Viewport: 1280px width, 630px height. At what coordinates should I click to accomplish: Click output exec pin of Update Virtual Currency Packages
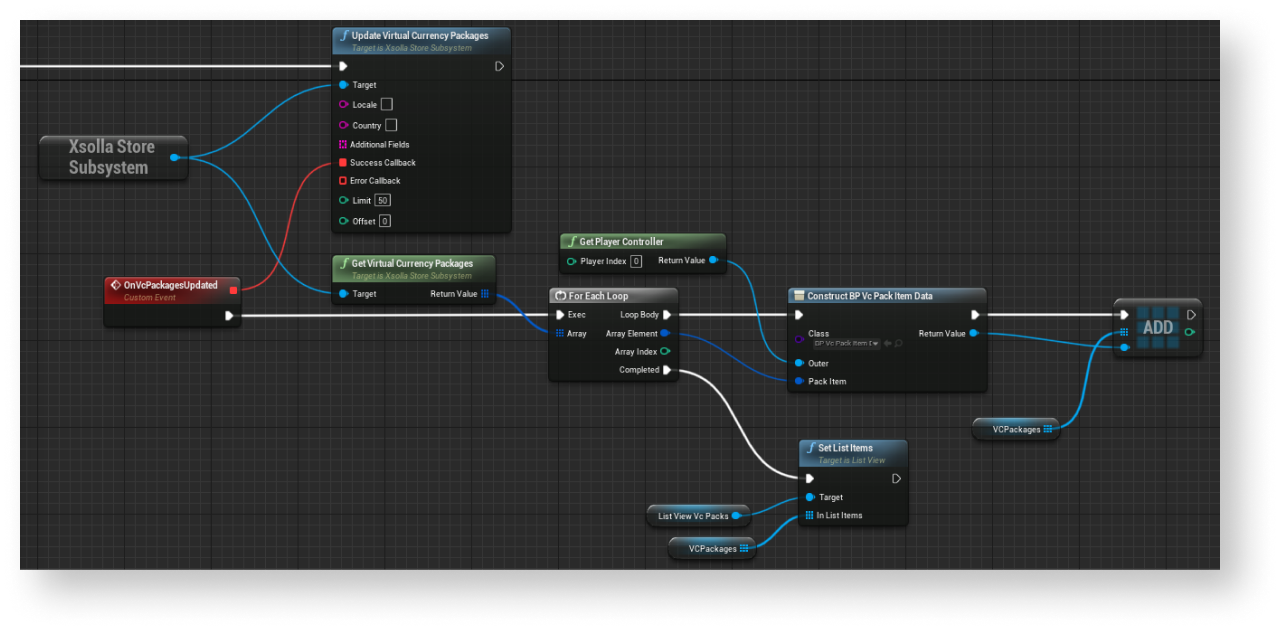click(500, 67)
